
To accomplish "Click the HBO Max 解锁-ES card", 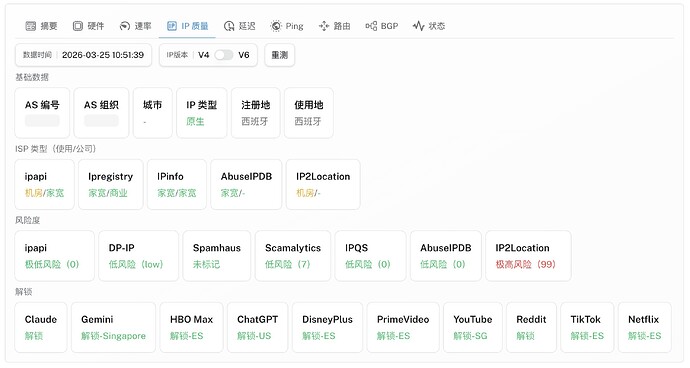I will tap(191, 327).
